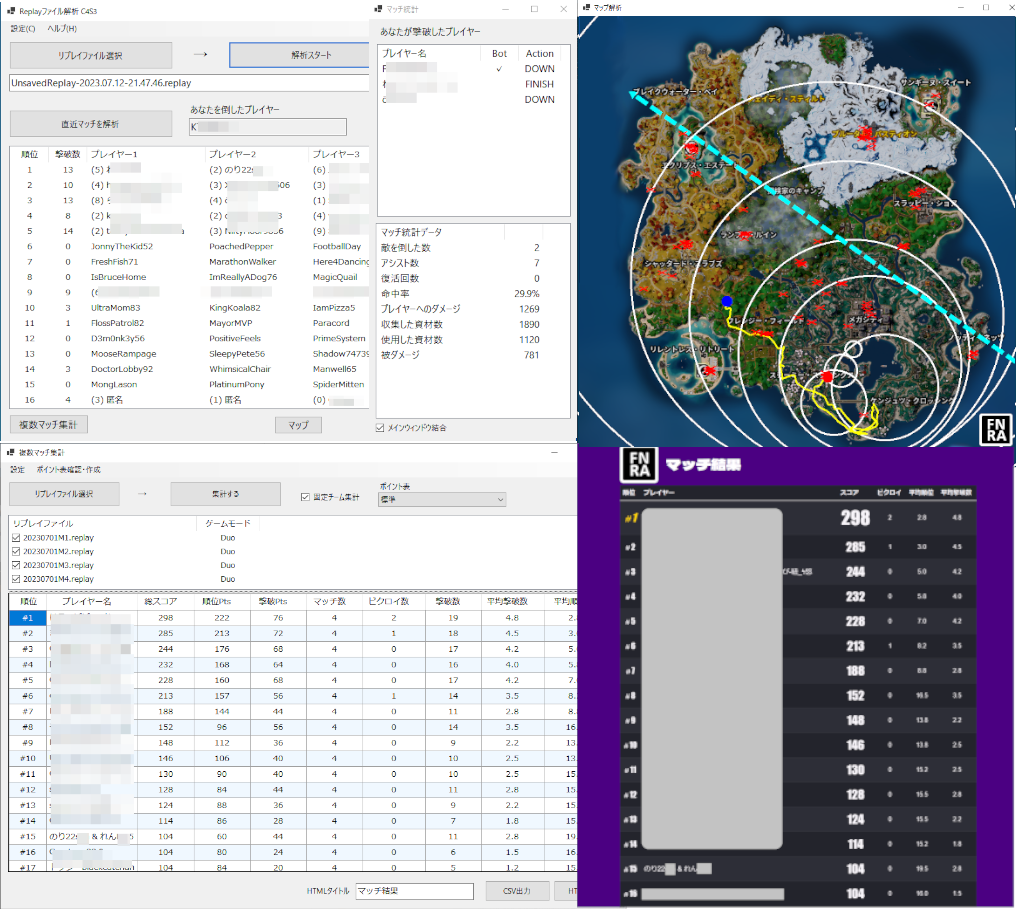Uncheck the 20230701M3.replay checkbox
Image resolution: width=1016 pixels, height=909 pixels.
pyautogui.click(x=16, y=565)
